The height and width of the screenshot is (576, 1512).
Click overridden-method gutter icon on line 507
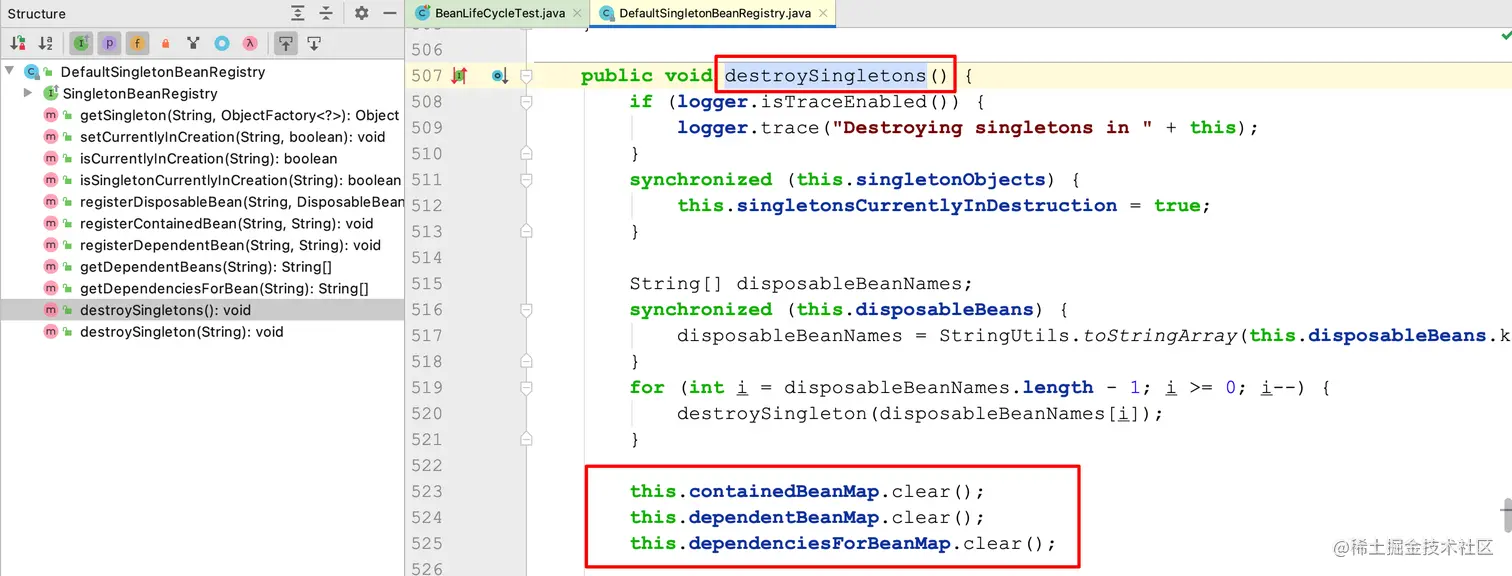[500, 76]
